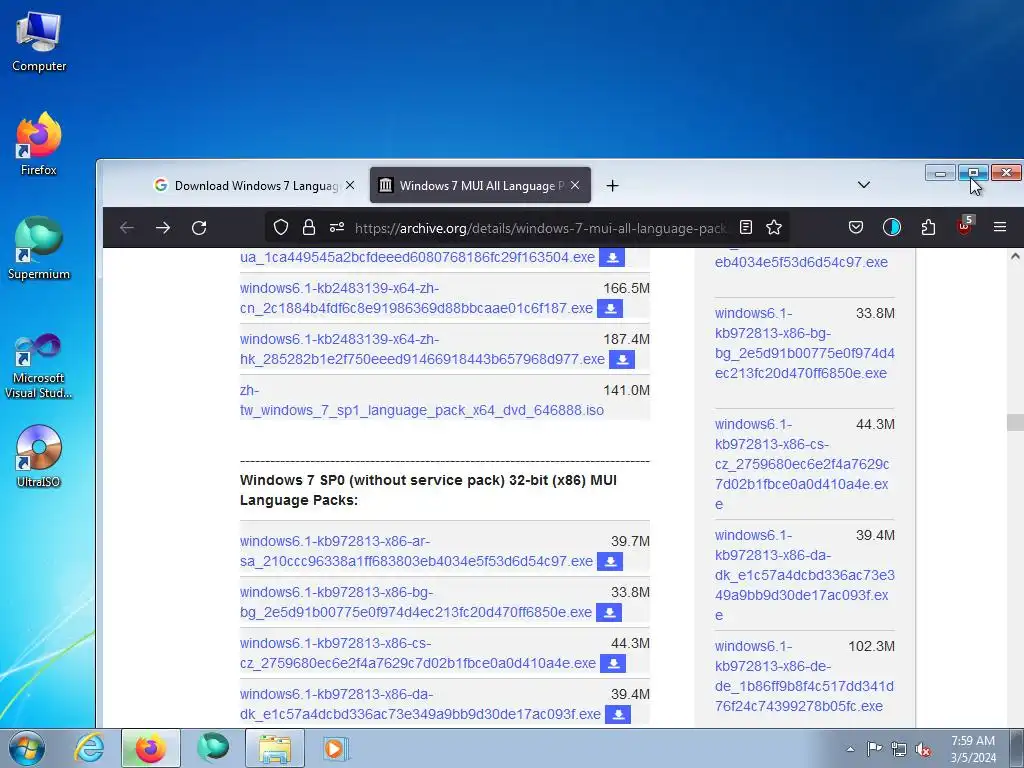Download x86-ar-sa language pack icon
The height and width of the screenshot is (768, 1024).
[610, 562]
